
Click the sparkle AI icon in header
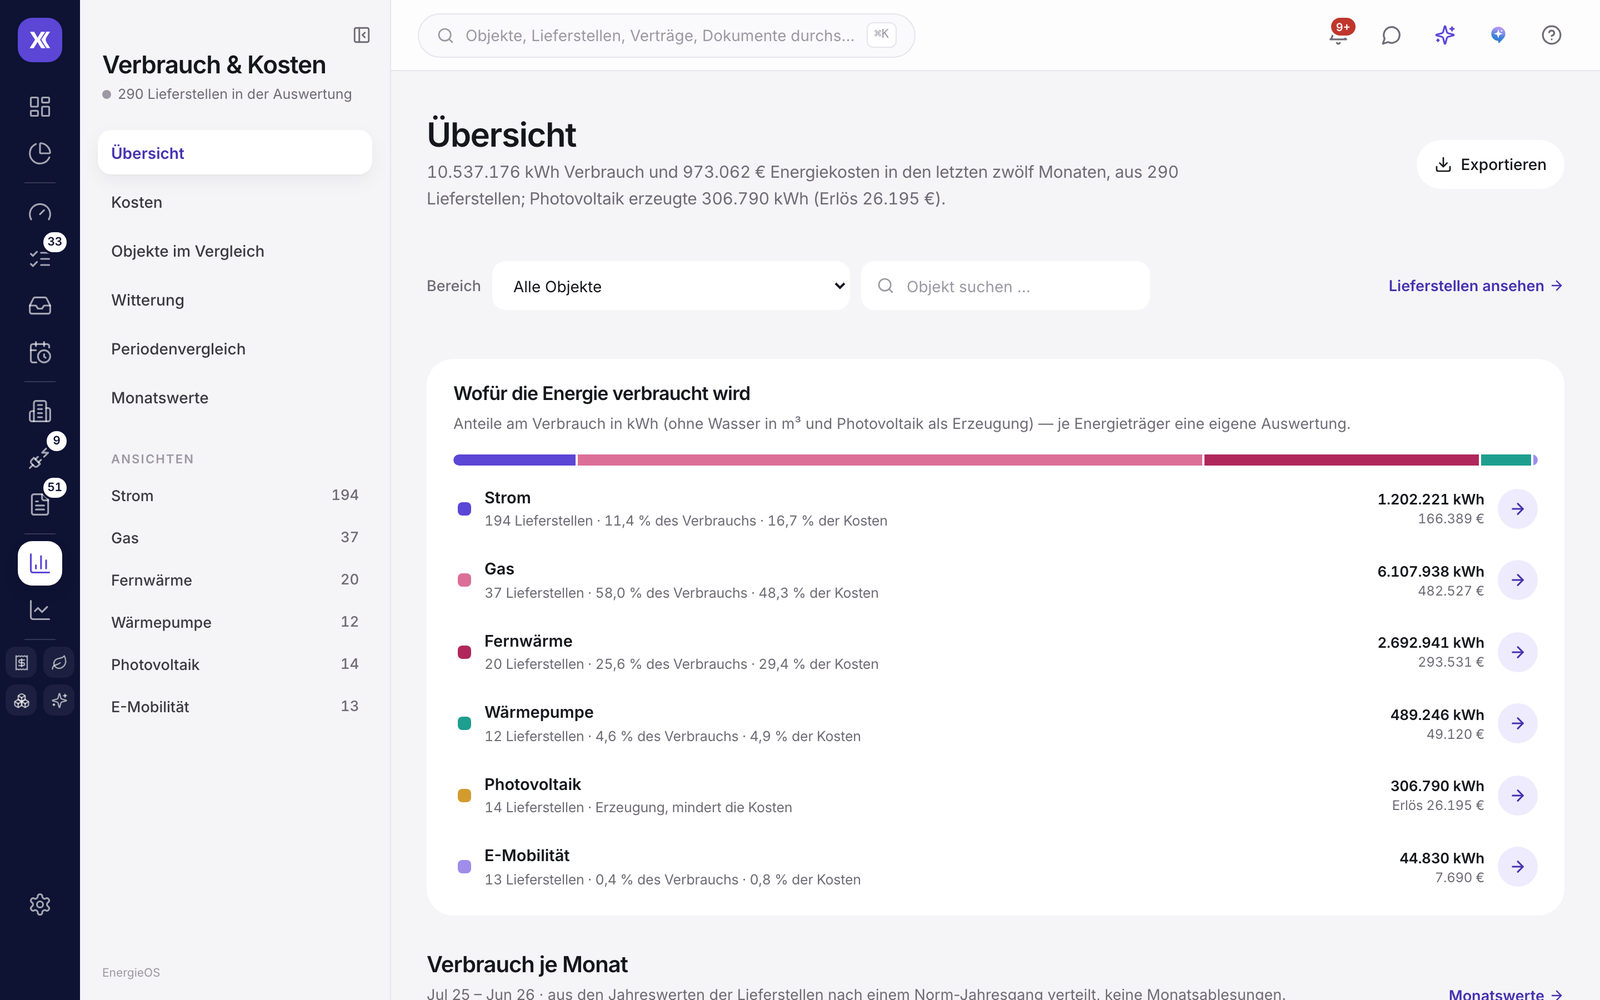(x=1445, y=35)
